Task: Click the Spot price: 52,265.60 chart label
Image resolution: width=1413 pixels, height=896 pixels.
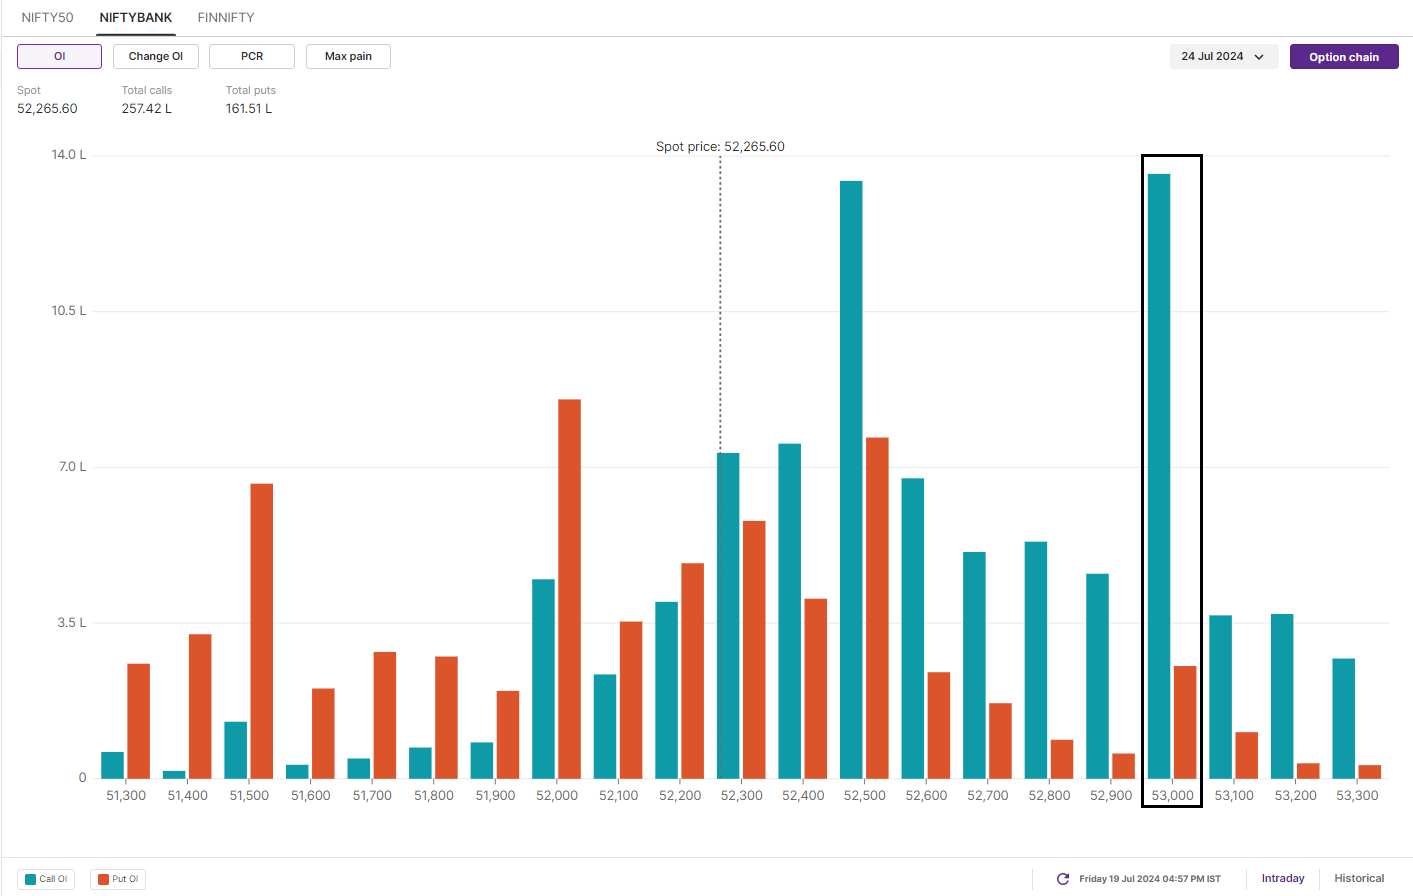Action: (x=720, y=146)
